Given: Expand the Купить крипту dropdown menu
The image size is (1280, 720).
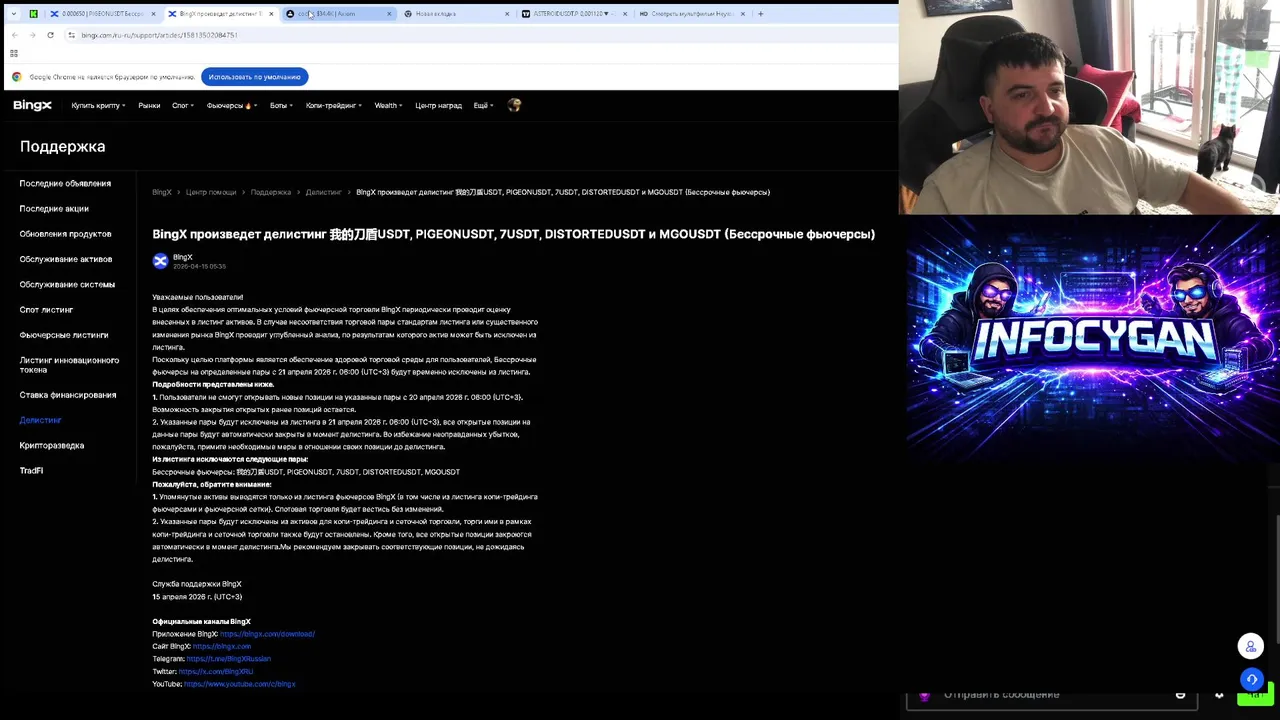Looking at the screenshot, I should [x=98, y=105].
